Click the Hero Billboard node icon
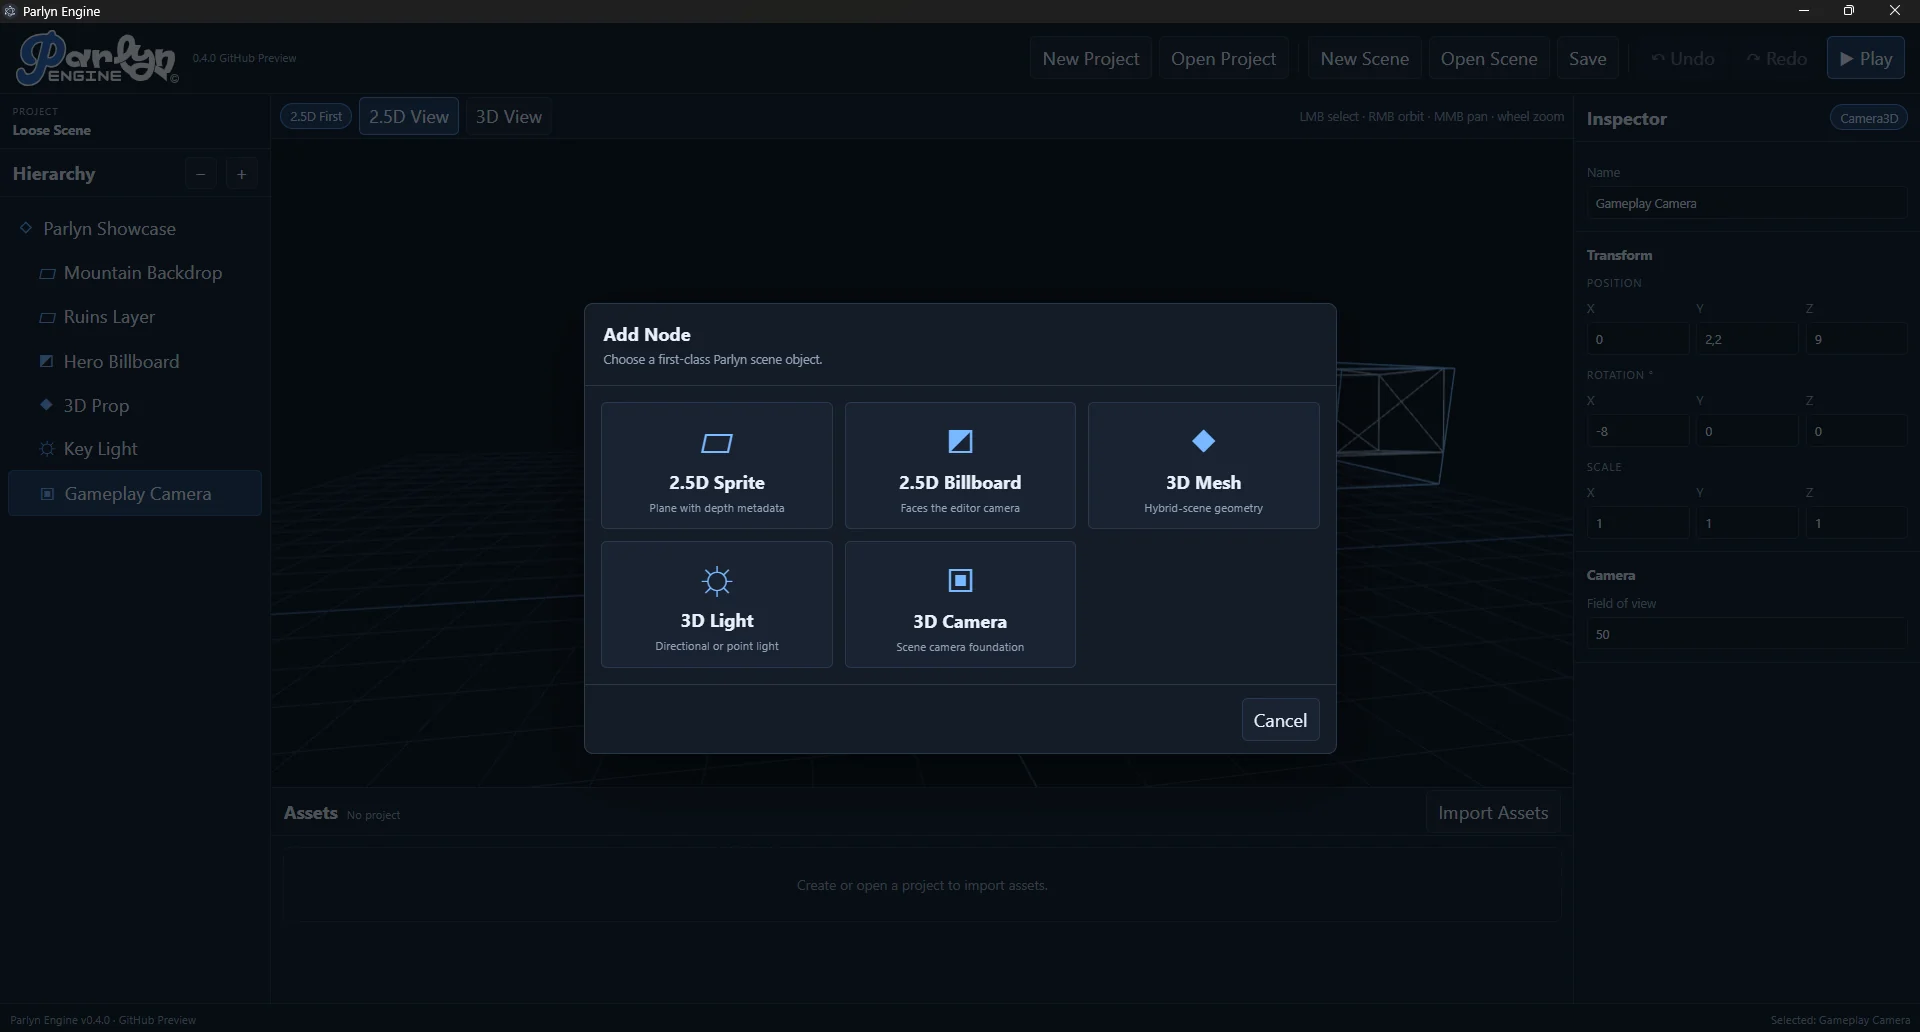 (x=46, y=361)
